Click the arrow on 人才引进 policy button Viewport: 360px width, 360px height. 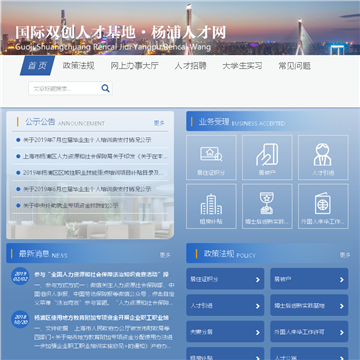(257, 306)
